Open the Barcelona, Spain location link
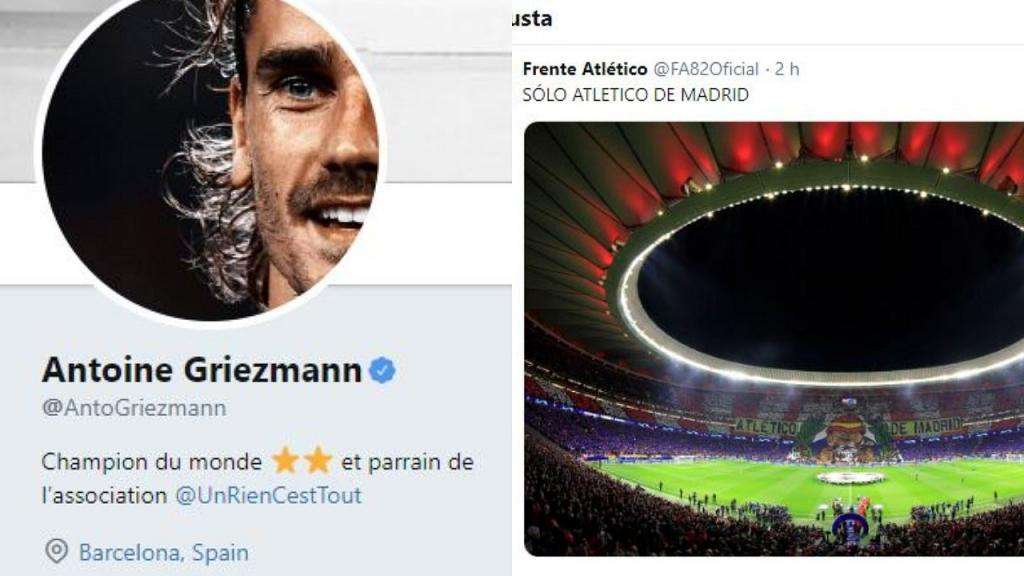 (x=164, y=553)
